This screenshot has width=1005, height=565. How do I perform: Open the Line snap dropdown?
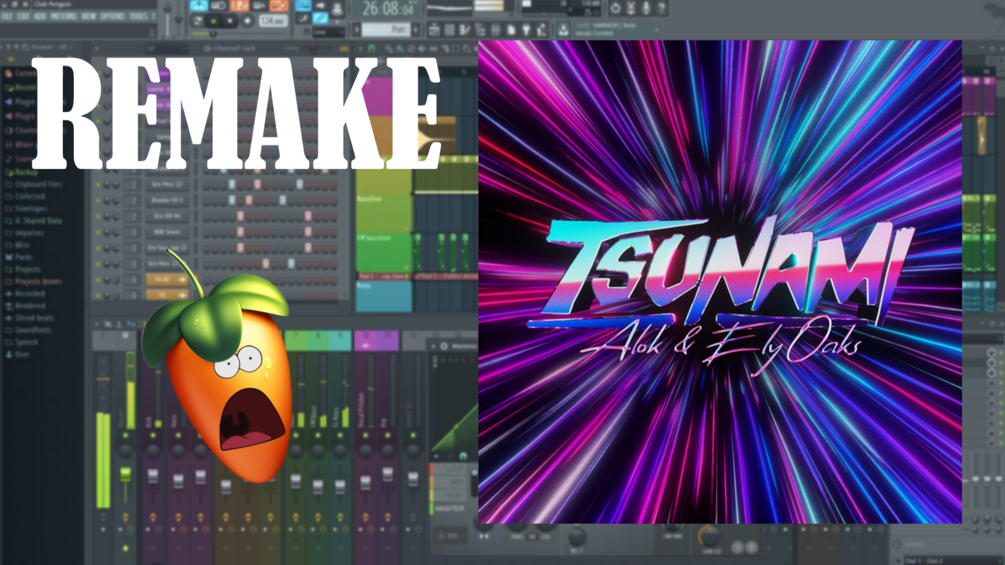point(329,32)
